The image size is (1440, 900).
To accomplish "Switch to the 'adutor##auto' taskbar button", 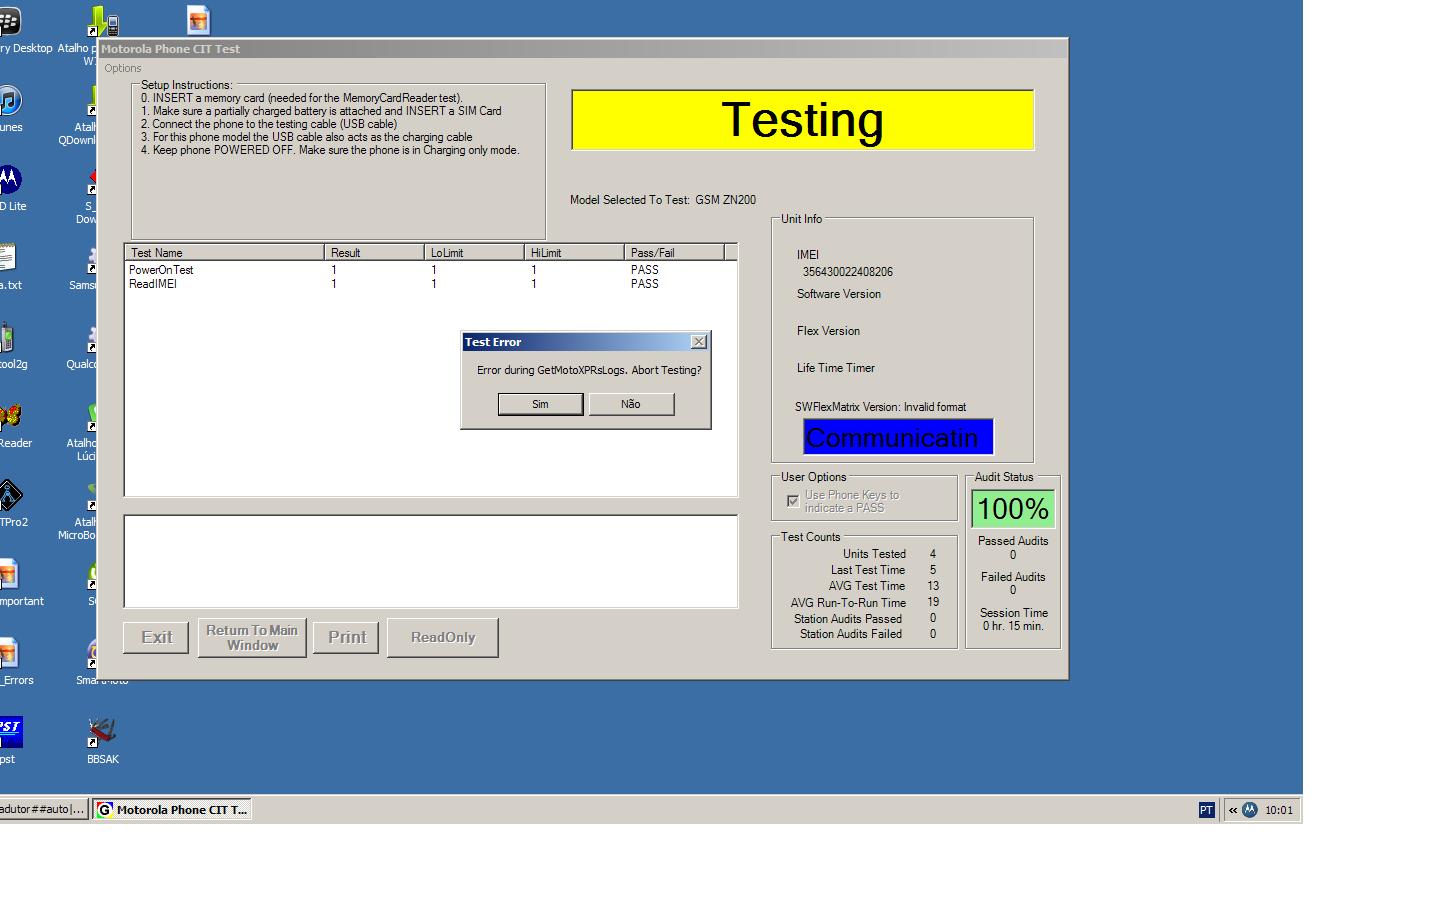I will click(43, 810).
